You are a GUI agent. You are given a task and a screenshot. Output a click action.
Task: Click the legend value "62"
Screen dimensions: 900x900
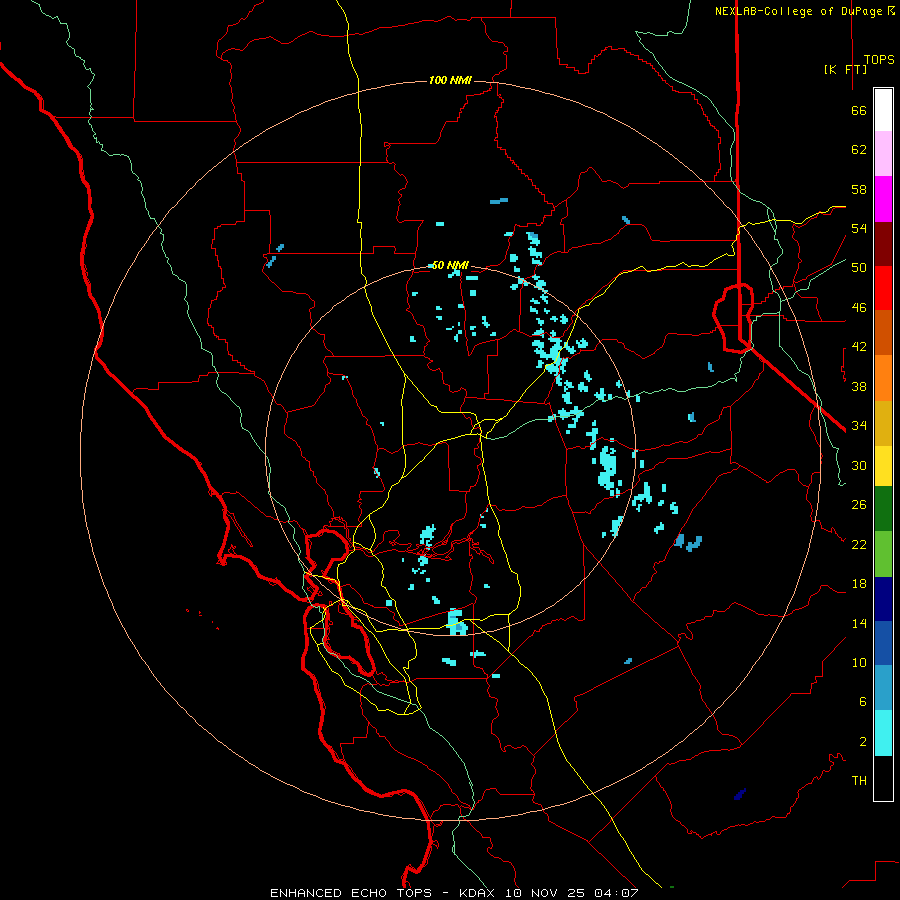[x=859, y=150]
